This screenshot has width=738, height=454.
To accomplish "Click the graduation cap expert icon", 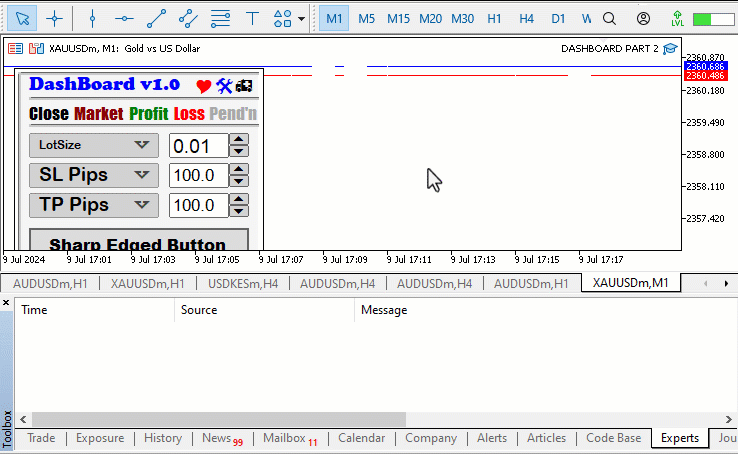I will (670, 48).
